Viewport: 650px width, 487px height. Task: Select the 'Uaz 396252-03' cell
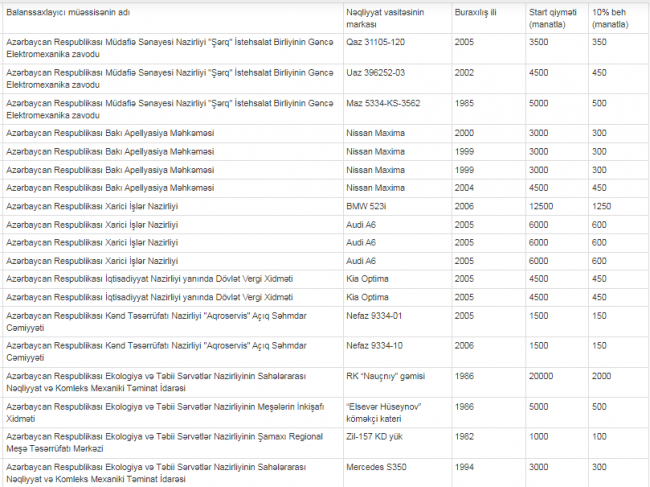(397, 79)
